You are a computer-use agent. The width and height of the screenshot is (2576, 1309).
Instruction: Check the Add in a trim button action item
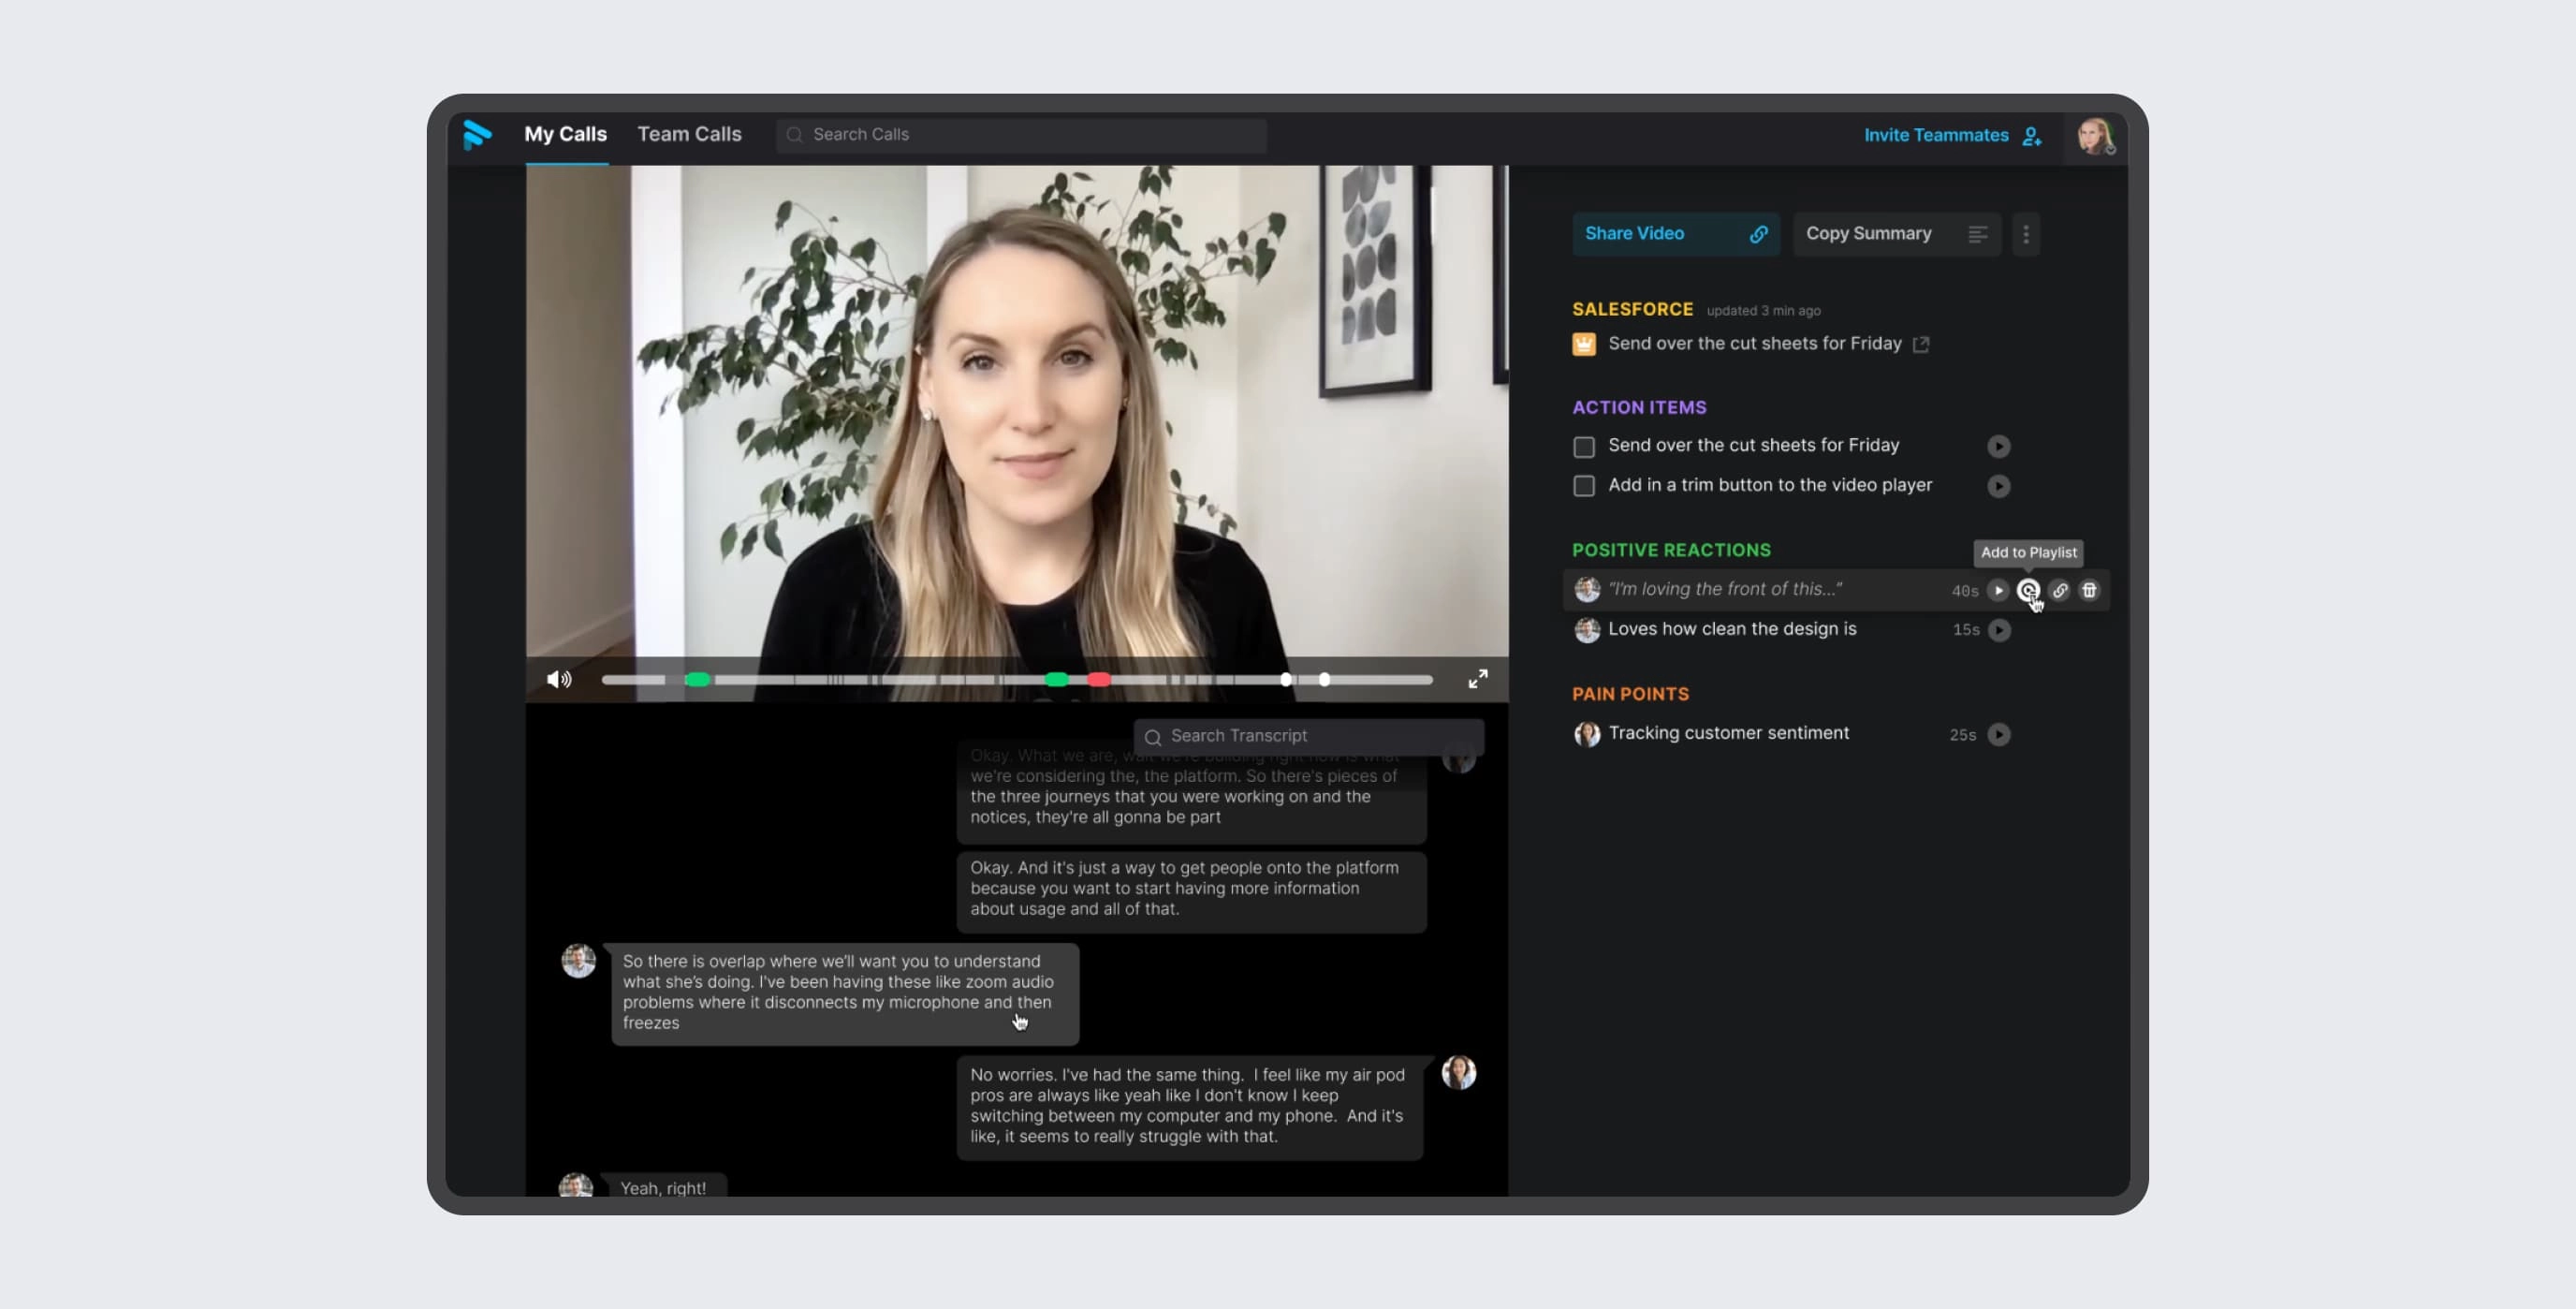pos(1584,486)
